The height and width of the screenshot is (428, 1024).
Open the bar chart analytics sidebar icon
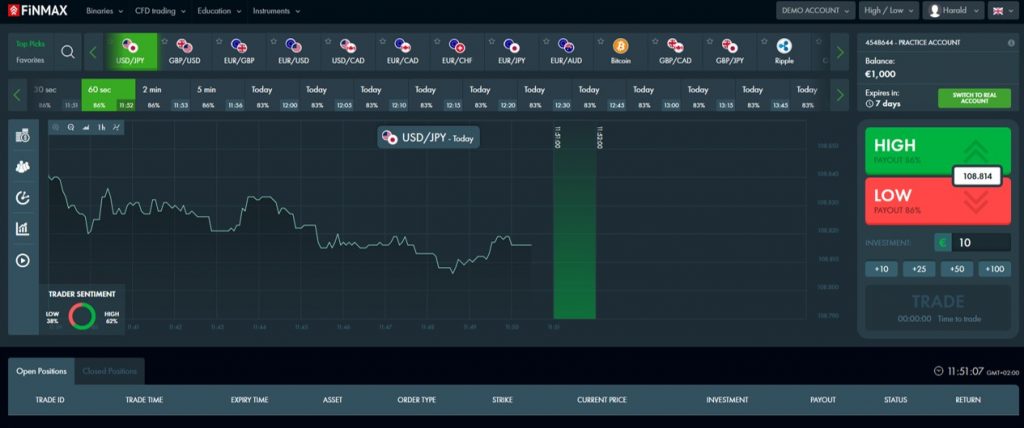[23, 229]
